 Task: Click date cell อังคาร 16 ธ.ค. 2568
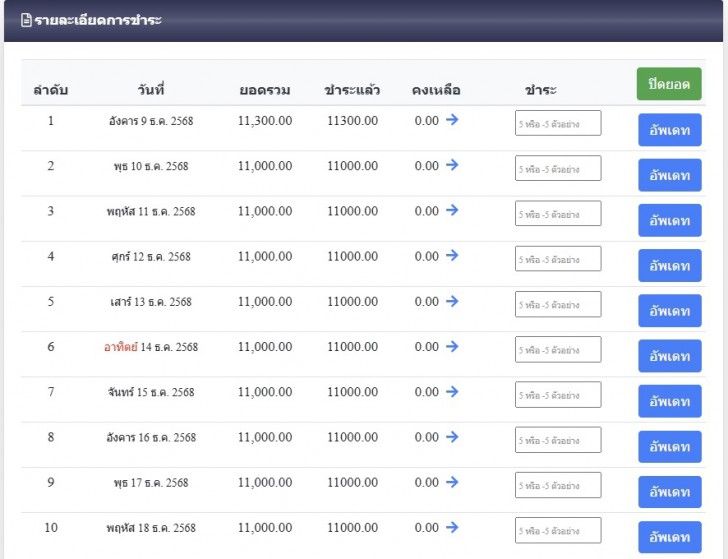[151, 438]
